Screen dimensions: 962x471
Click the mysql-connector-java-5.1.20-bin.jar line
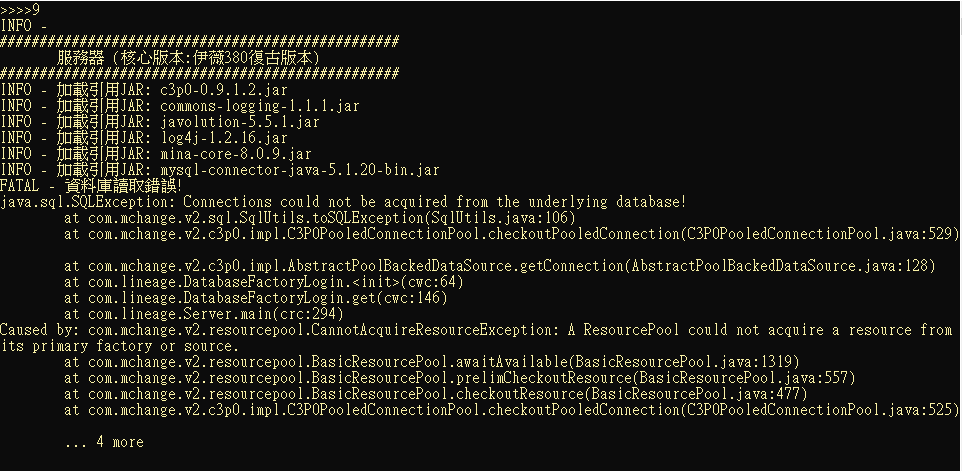[x=220, y=170]
